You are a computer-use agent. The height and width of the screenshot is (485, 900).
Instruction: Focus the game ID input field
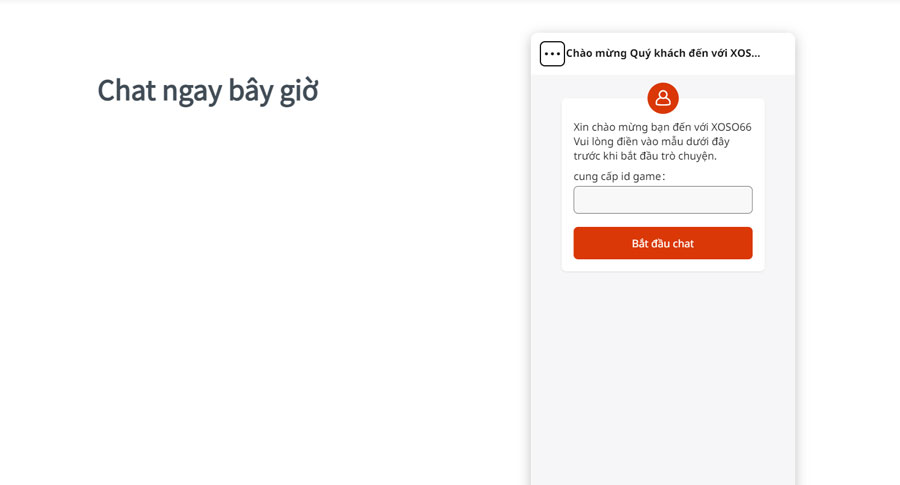pos(663,200)
